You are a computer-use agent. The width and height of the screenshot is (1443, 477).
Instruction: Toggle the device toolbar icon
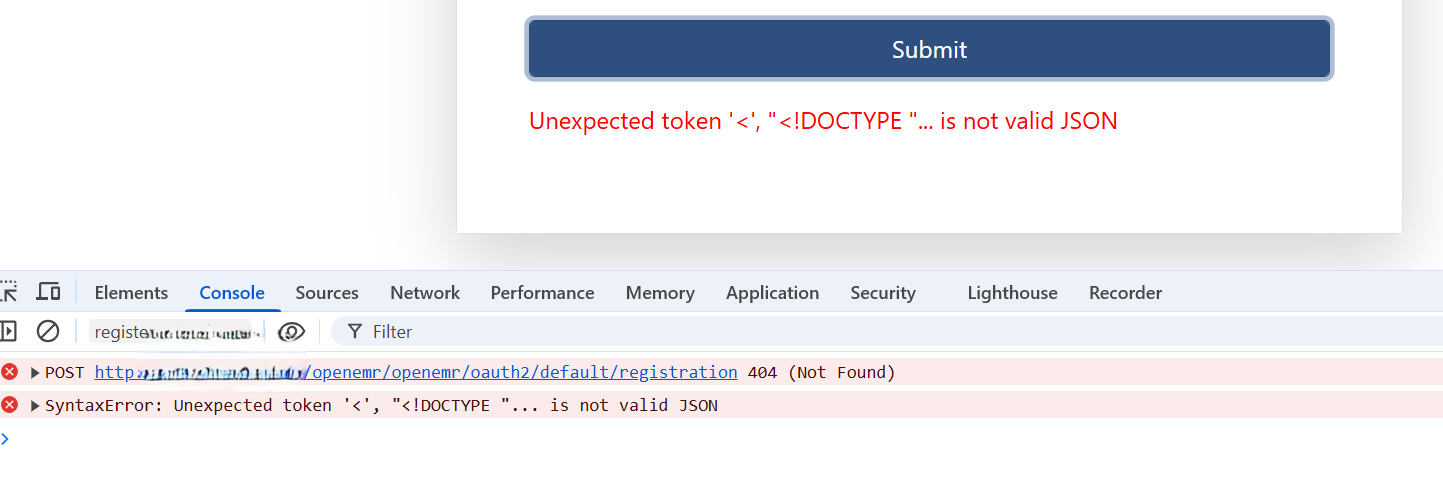[x=48, y=292]
